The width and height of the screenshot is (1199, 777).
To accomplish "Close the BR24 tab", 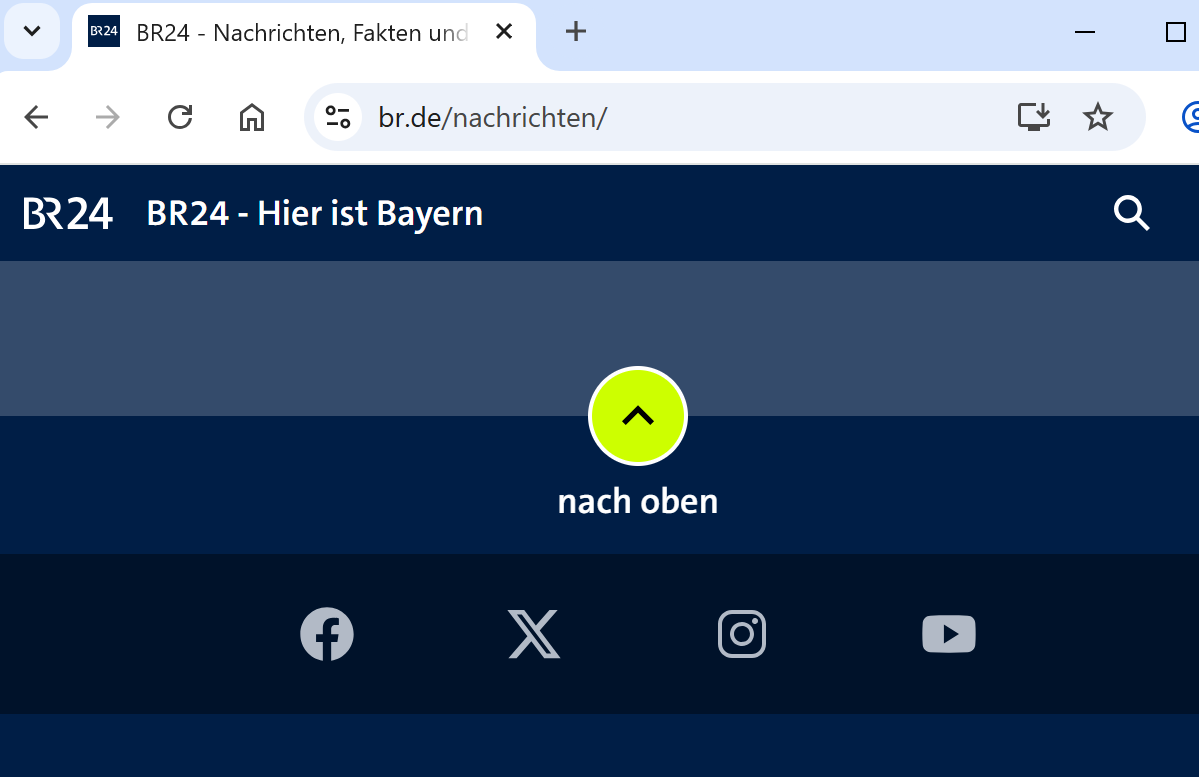I will (x=504, y=31).
